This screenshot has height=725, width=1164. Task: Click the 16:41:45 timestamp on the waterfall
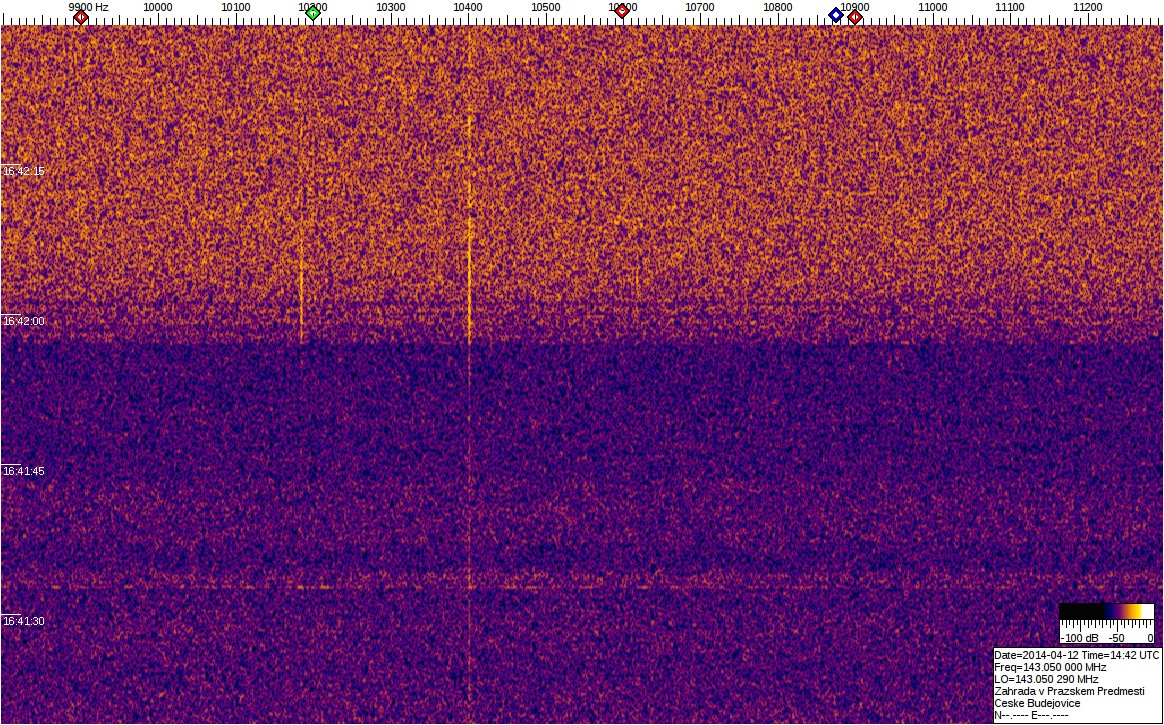coord(24,471)
